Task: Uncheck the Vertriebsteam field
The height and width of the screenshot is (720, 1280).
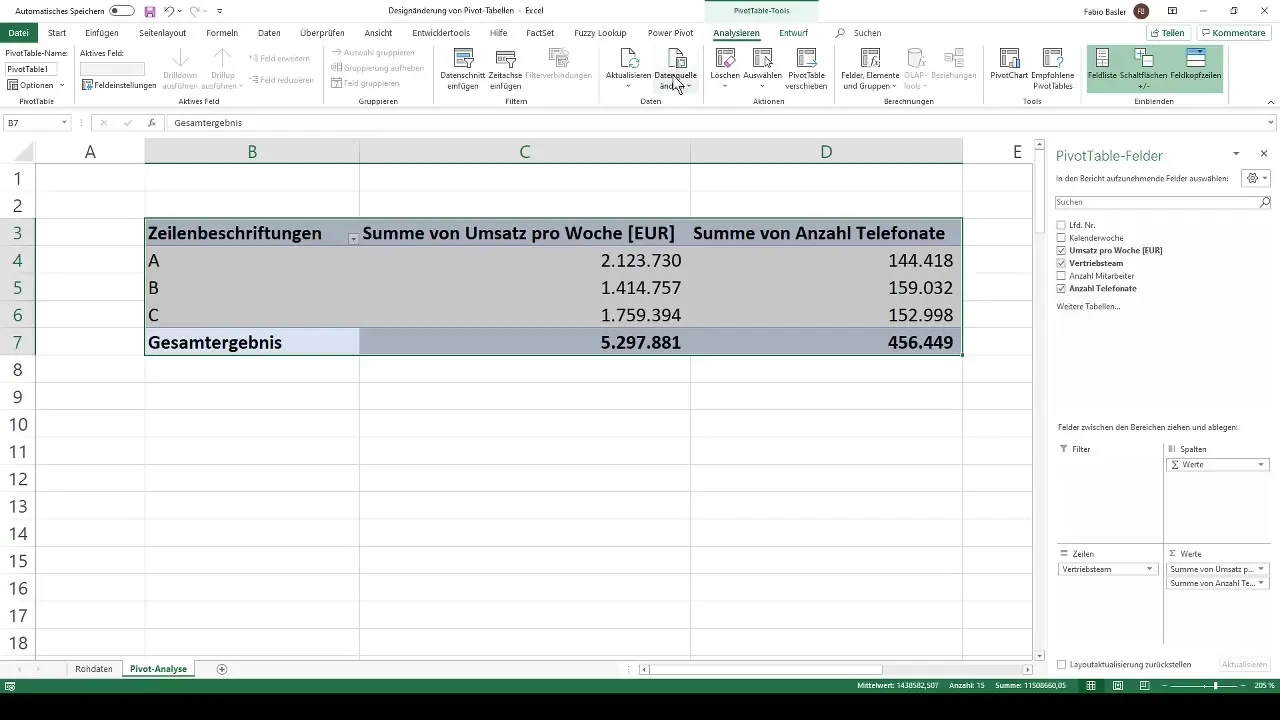Action: 1062,263
